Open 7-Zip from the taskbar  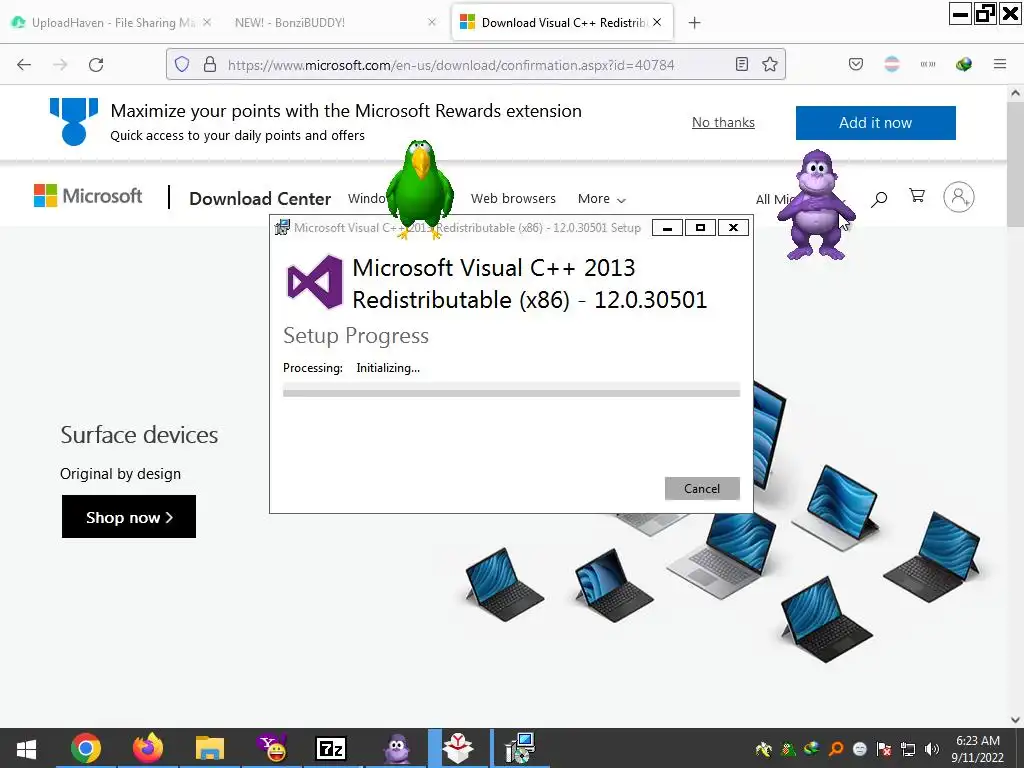click(331, 748)
